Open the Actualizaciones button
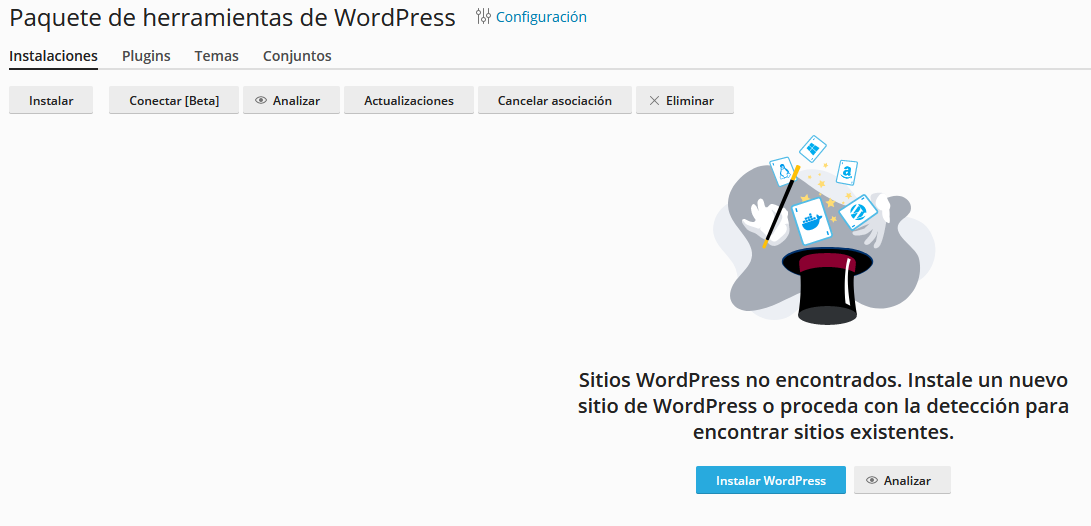1091x526 pixels. pos(409,100)
